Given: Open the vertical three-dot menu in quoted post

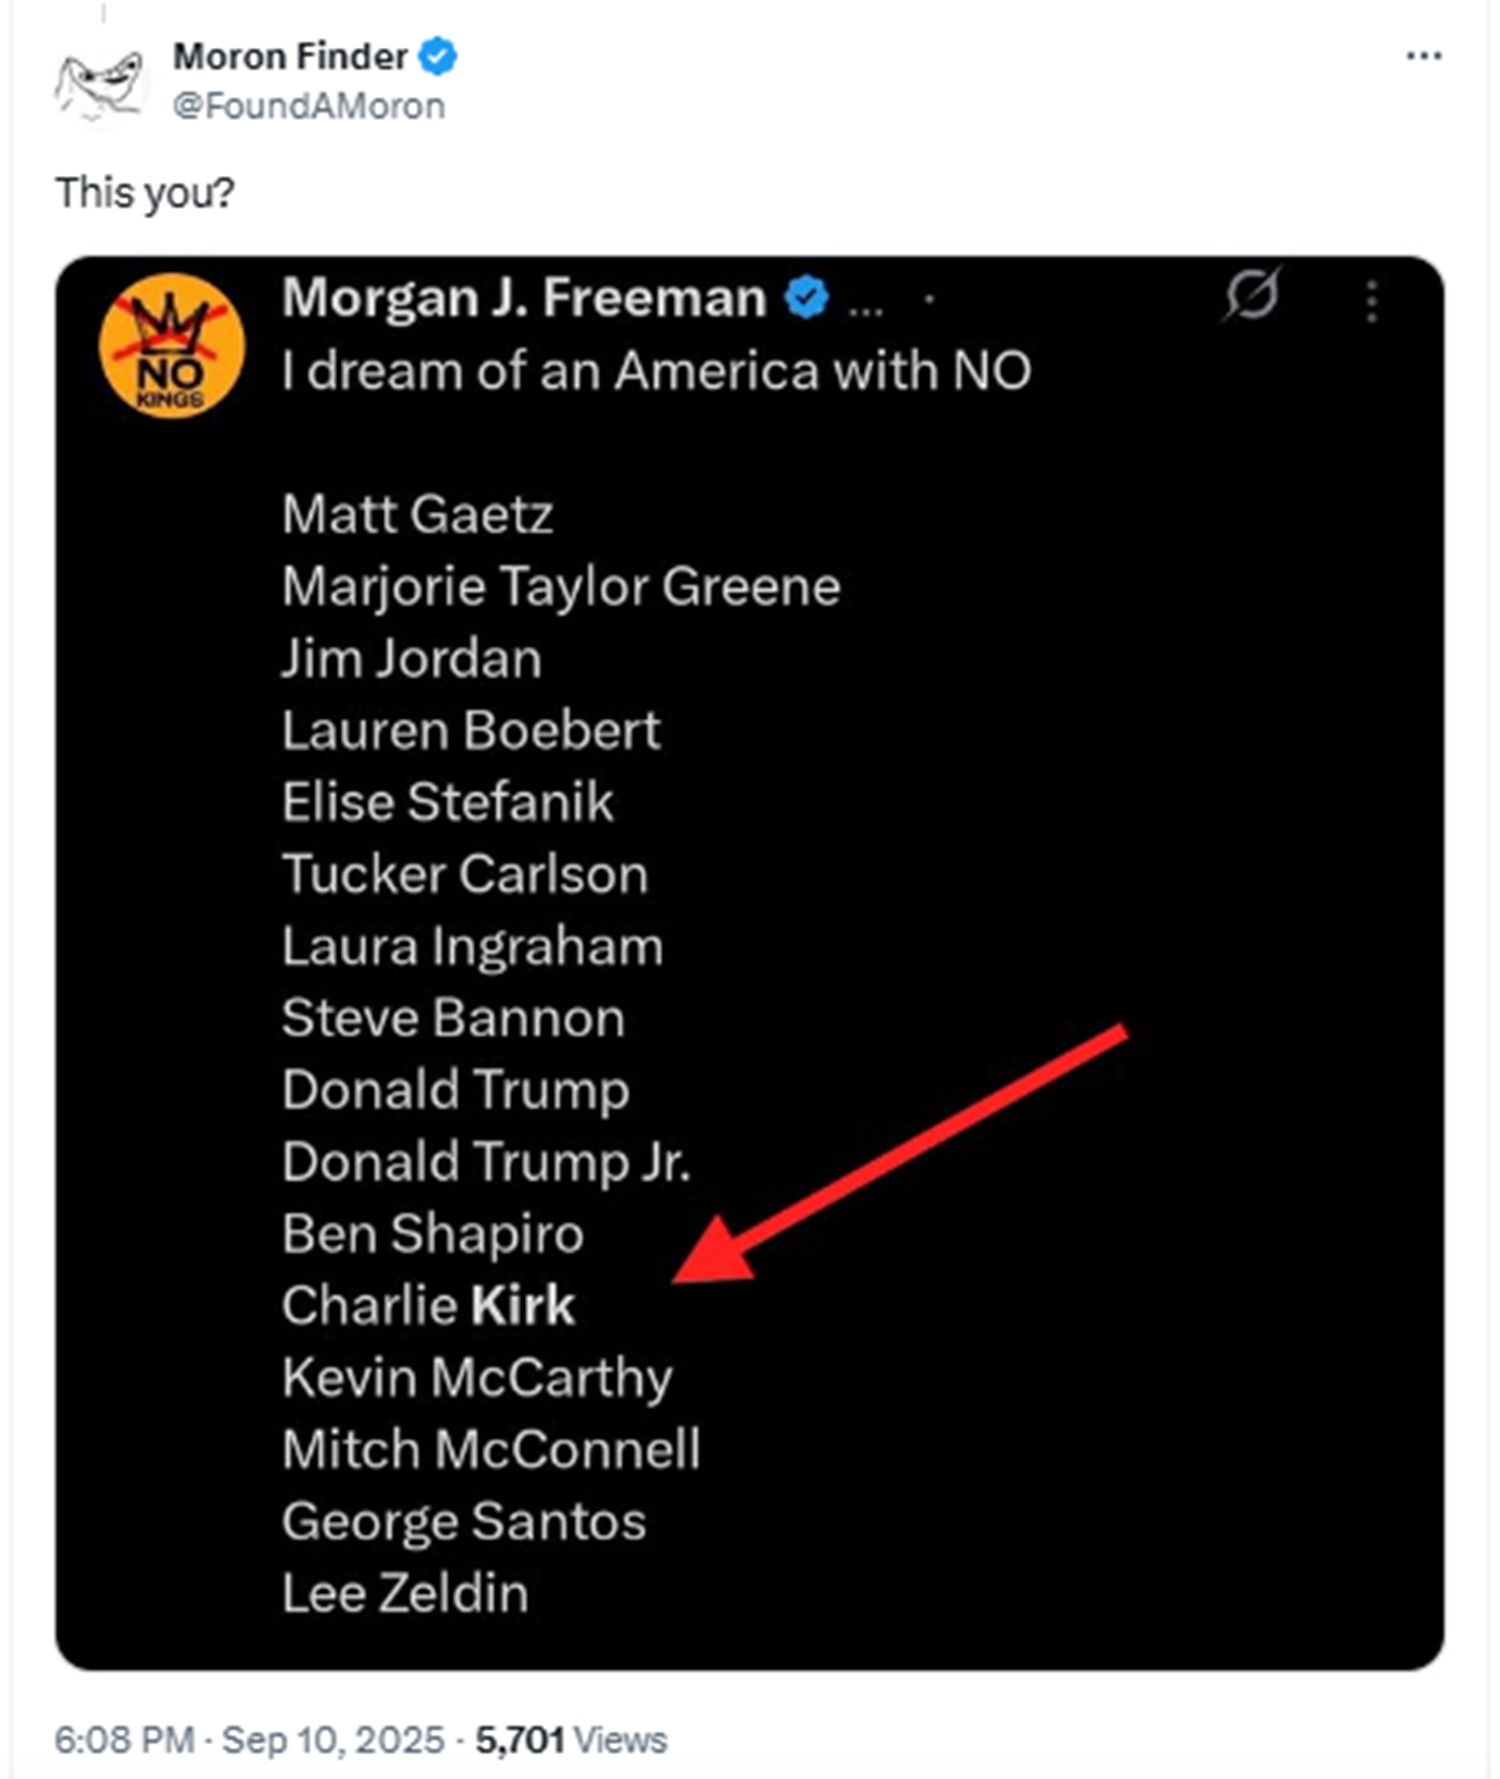Looking at the screenshot, I should pyautogui.click(x=1371, y=300).
